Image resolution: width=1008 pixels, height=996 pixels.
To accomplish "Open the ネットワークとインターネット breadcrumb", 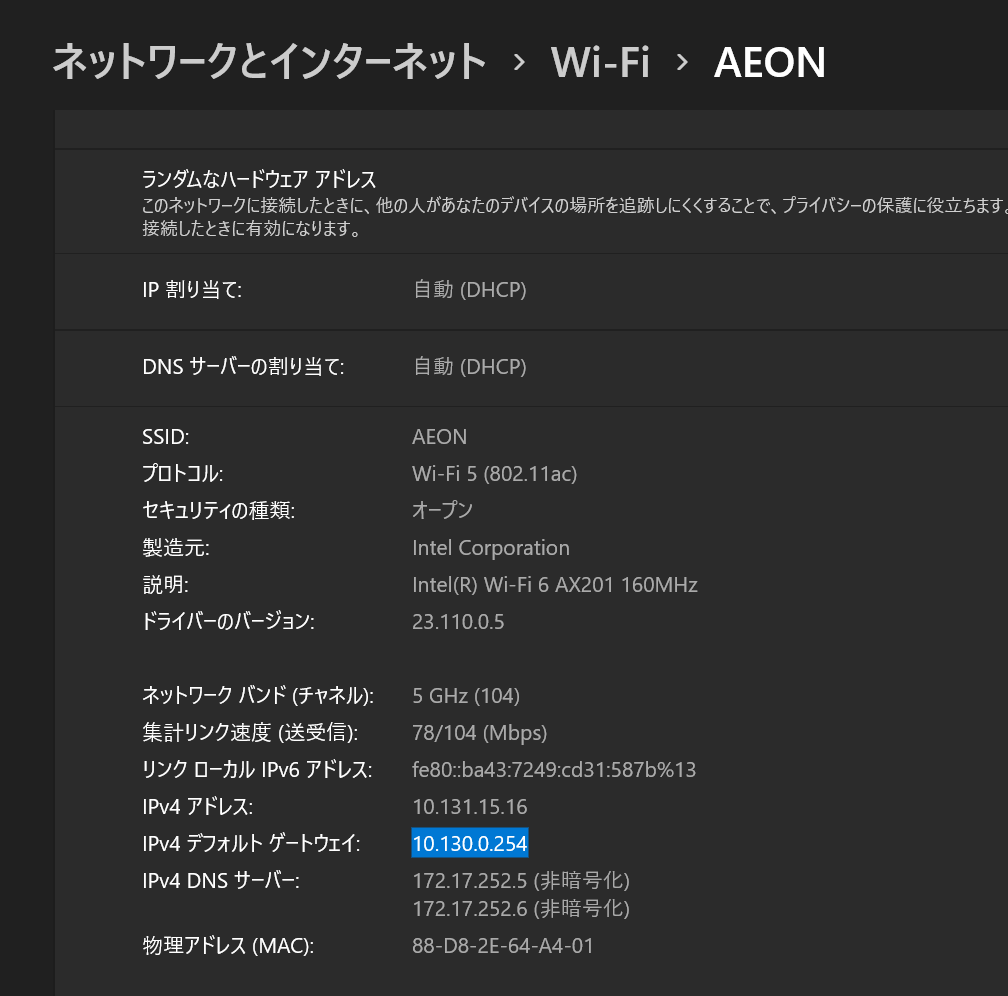I will [x=269, y=62].
